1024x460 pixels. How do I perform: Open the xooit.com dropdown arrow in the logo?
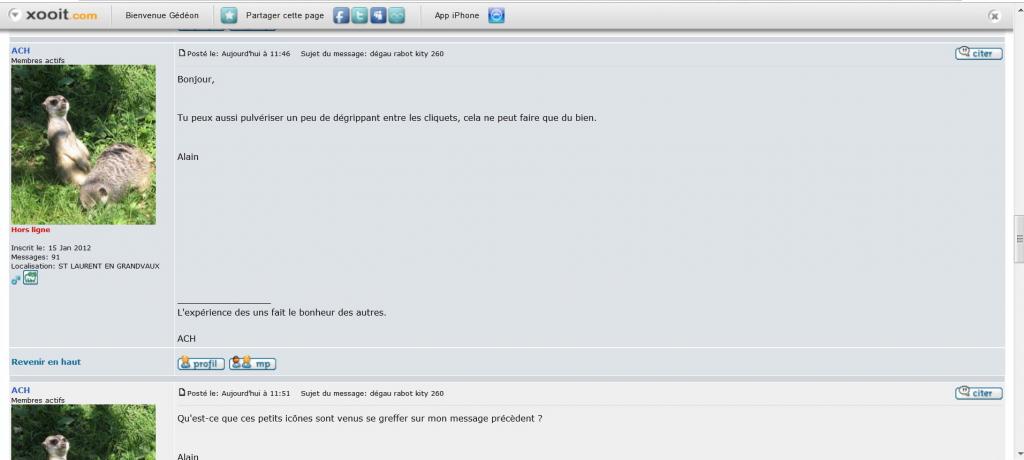click(14, 15)
